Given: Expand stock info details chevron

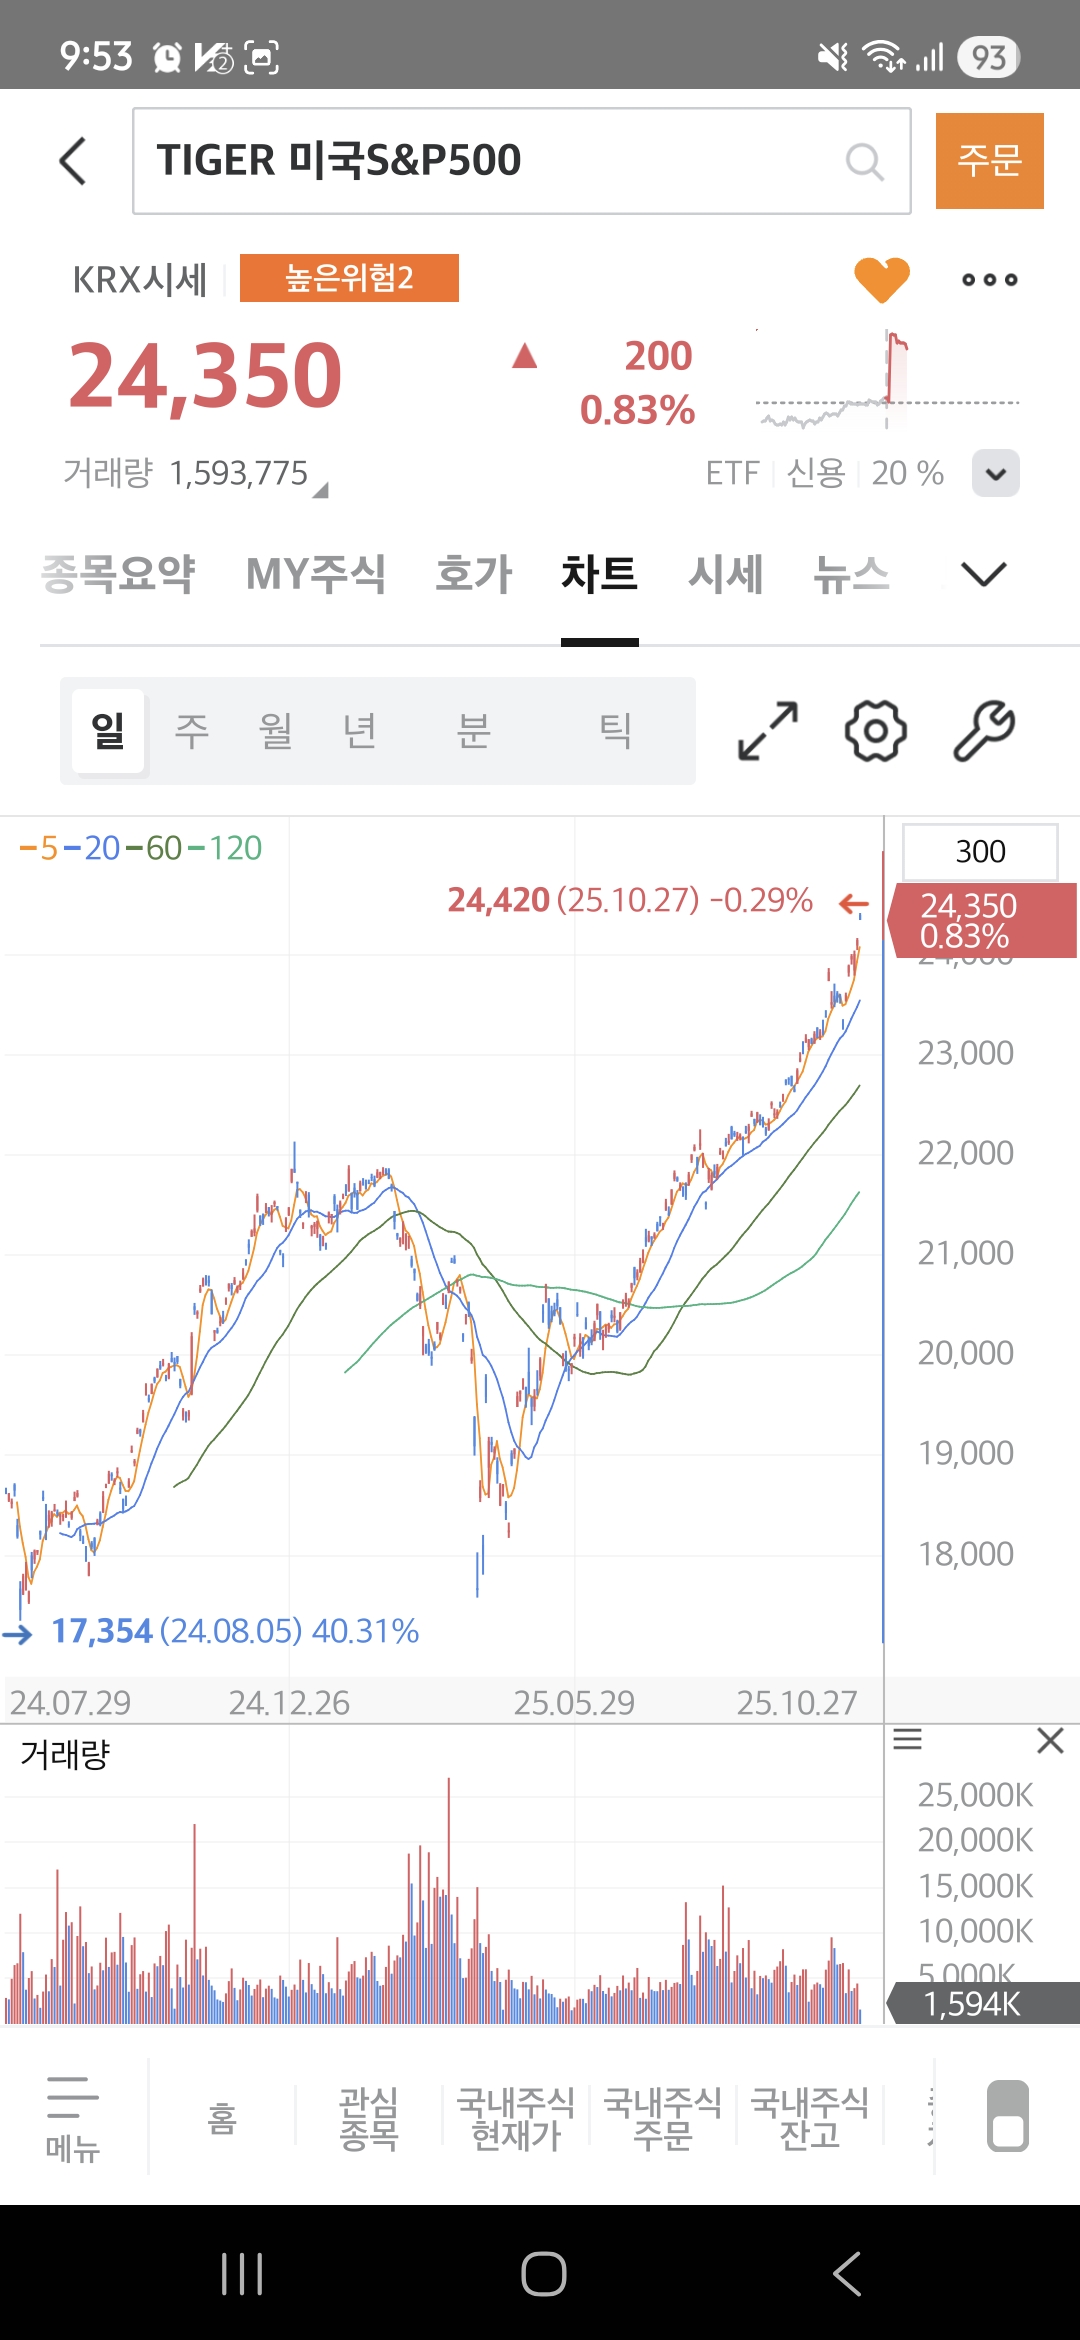Looking at the screenshot, I should coord(996,473).
